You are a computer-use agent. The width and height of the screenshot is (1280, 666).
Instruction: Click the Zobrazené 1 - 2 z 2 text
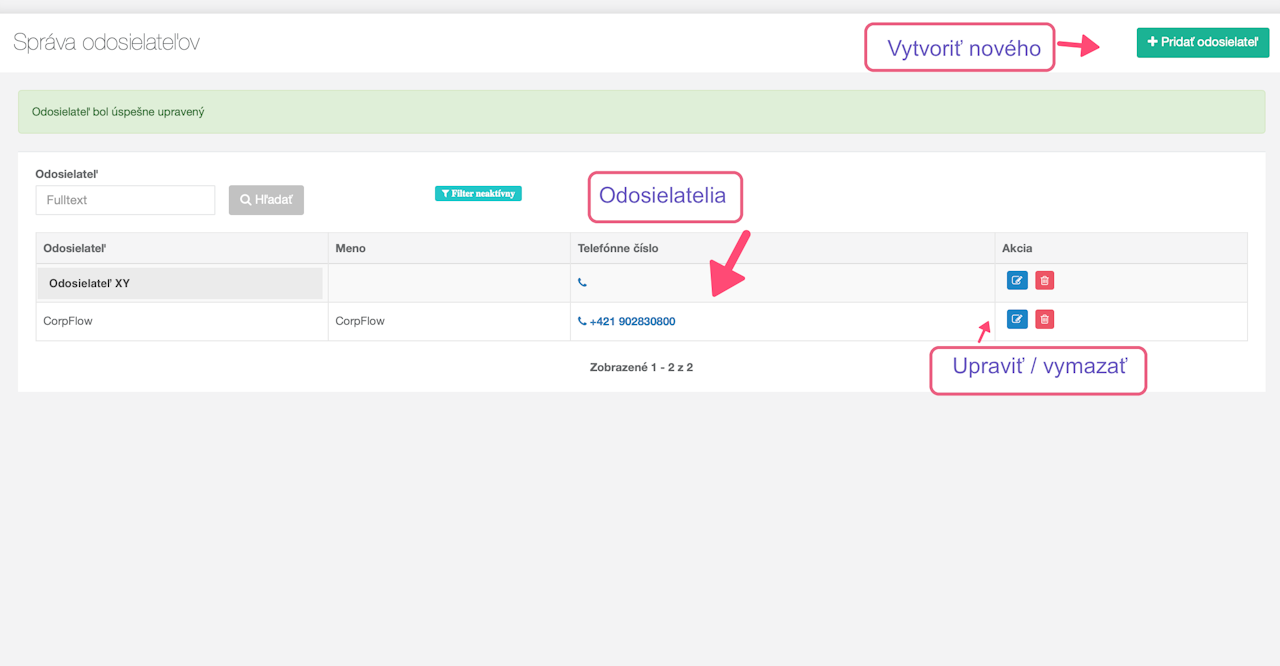[x=641, y=368]
